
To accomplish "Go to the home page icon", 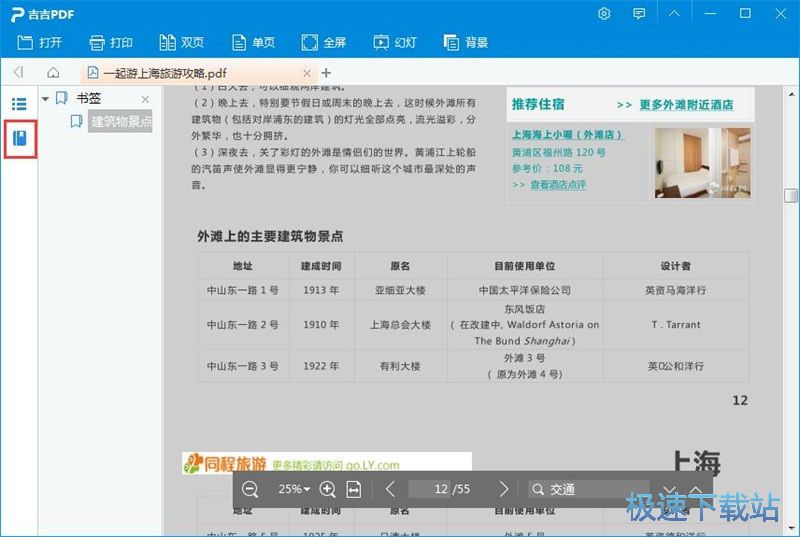I will (53, 72).
